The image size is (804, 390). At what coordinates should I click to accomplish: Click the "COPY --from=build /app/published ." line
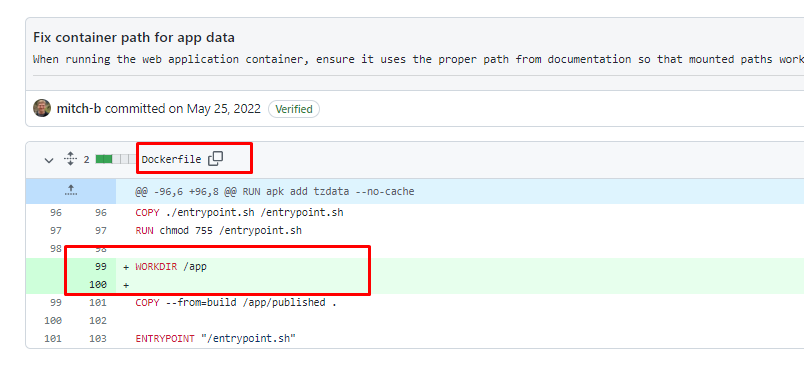coord(236,302)
